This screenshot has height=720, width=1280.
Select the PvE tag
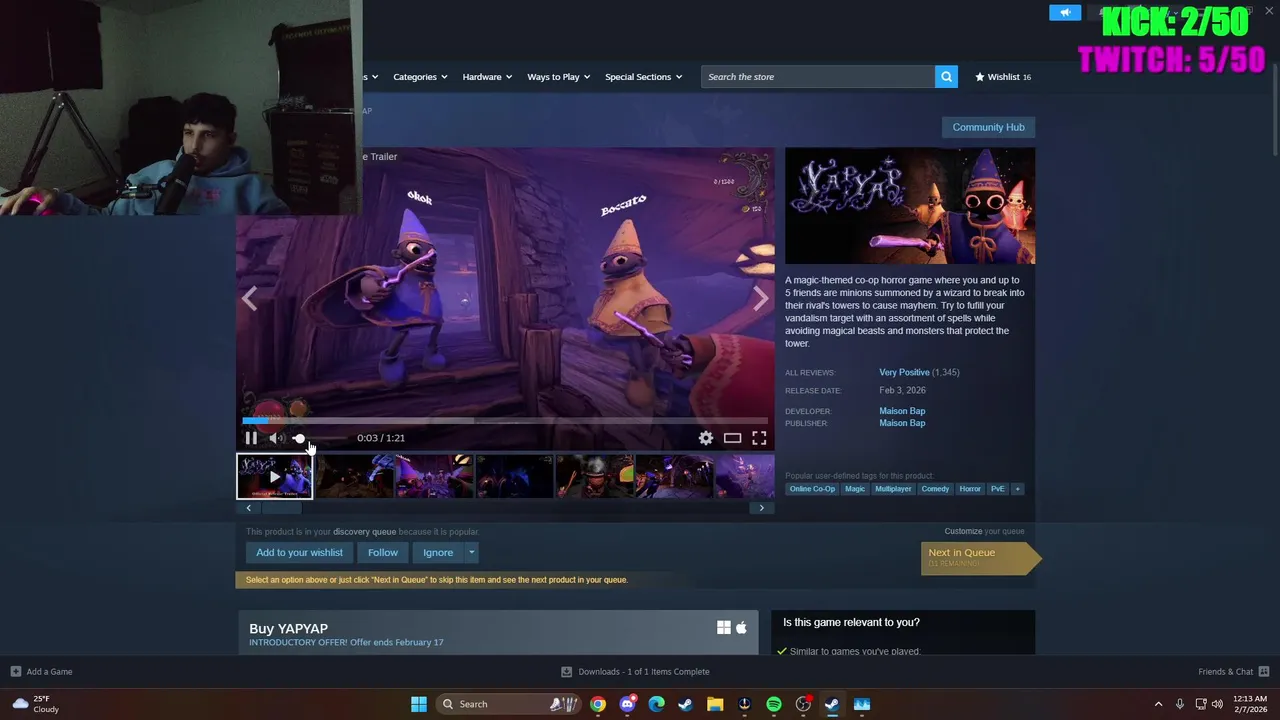tap(997, 489)
